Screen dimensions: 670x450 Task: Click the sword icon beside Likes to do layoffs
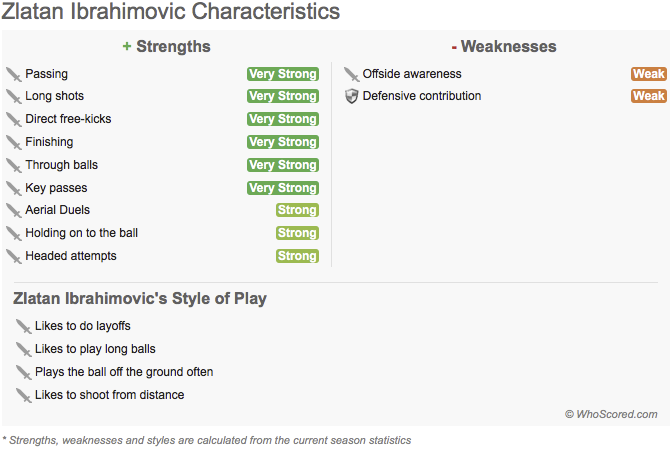24,326
